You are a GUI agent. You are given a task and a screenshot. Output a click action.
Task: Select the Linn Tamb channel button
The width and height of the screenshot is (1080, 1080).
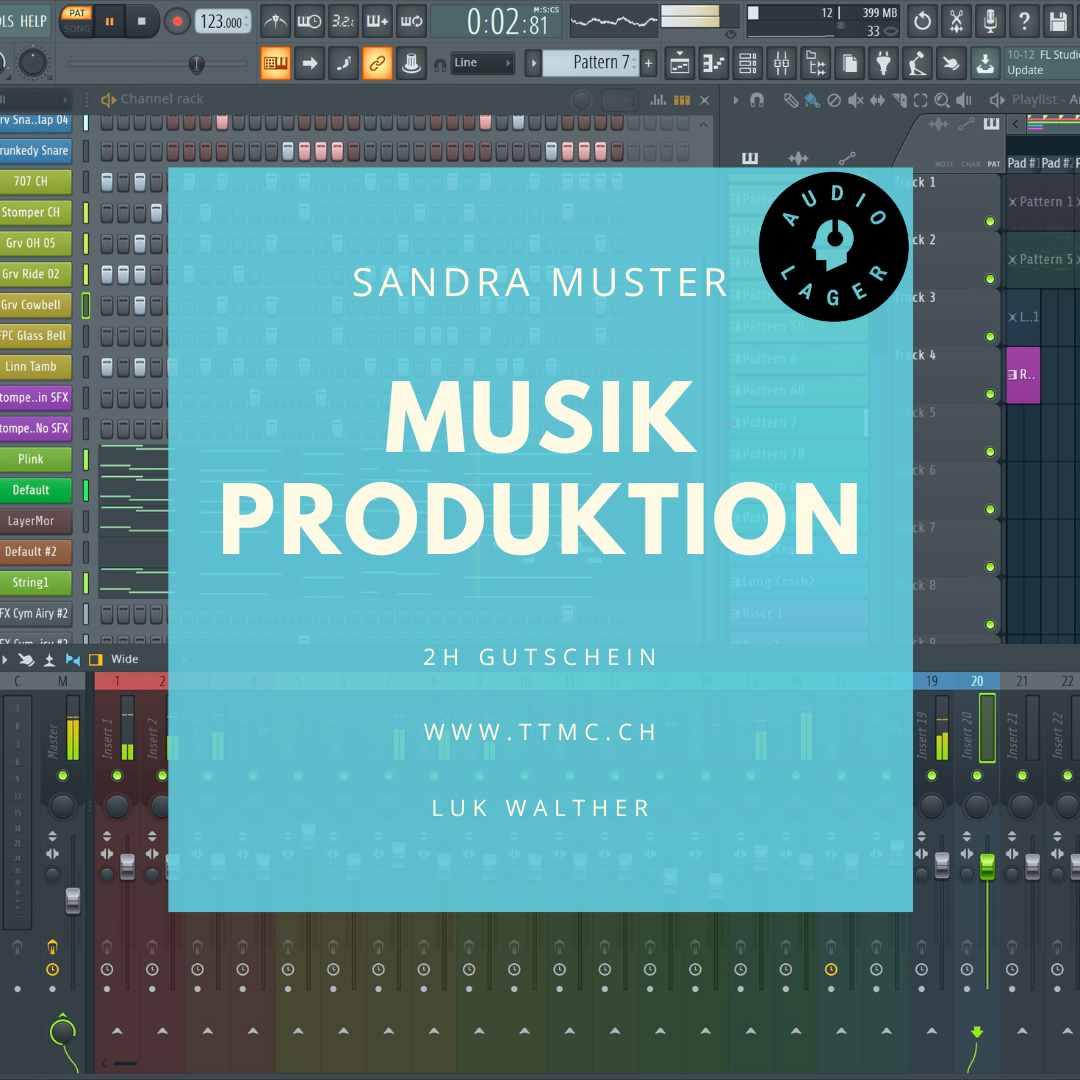click(x=35, y=366)
